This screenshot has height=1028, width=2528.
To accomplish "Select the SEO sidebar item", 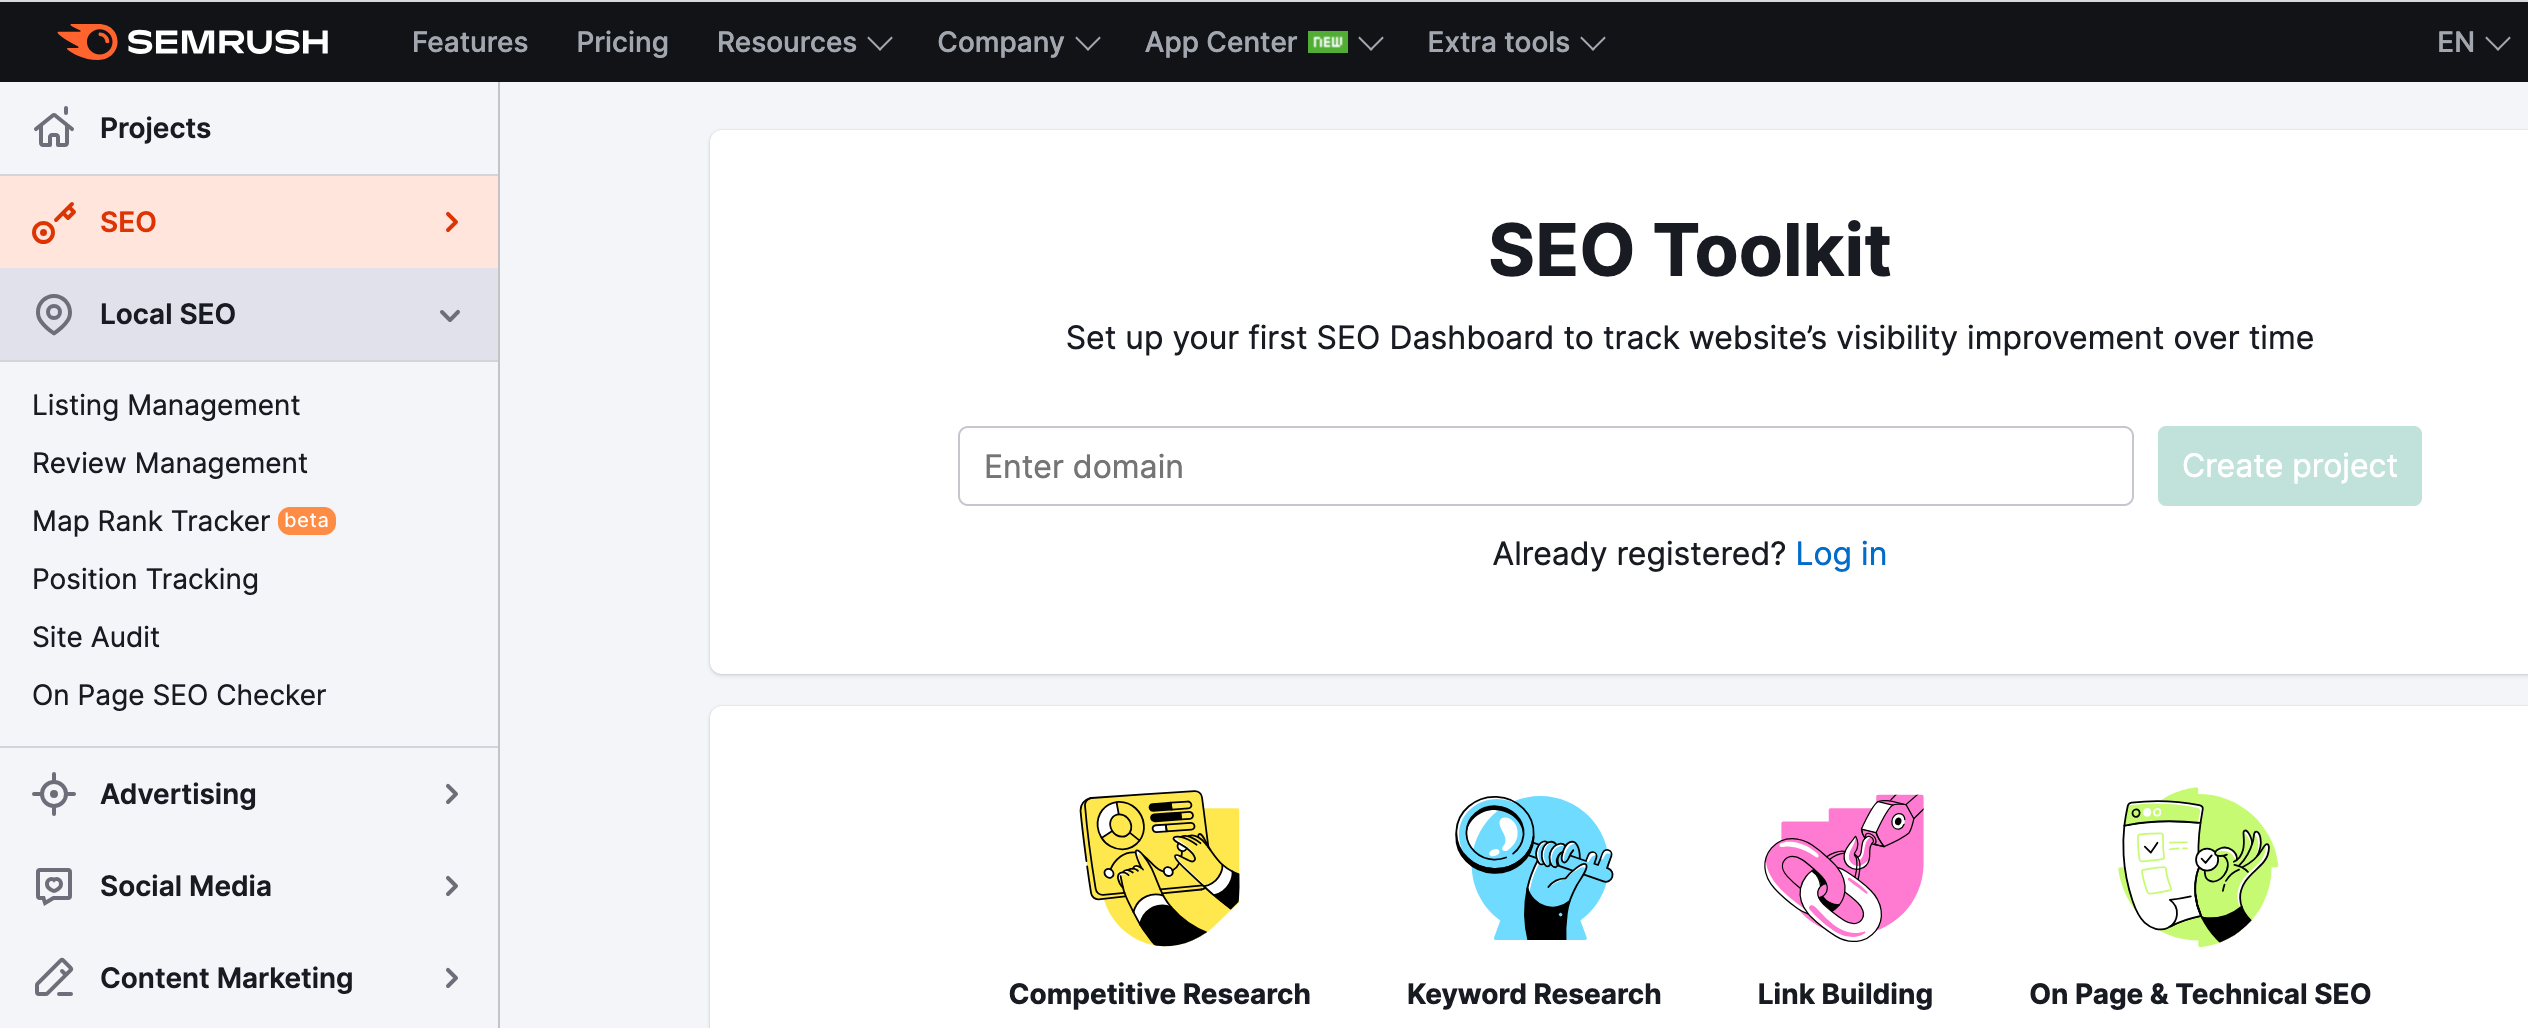I will pyautogui.click(x=249, y=222).
